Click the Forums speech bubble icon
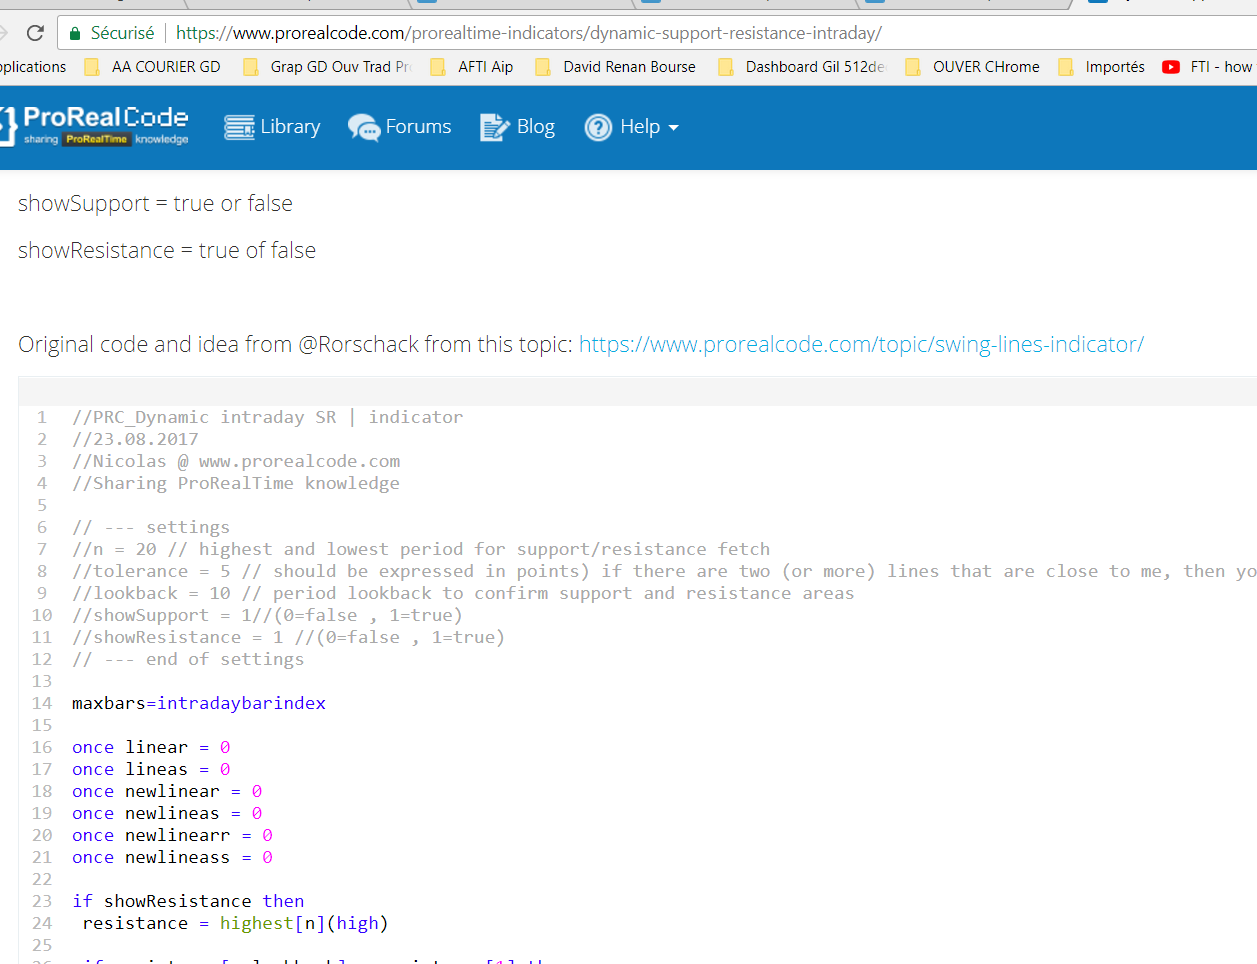1257x964 pixels. point(364,127)
